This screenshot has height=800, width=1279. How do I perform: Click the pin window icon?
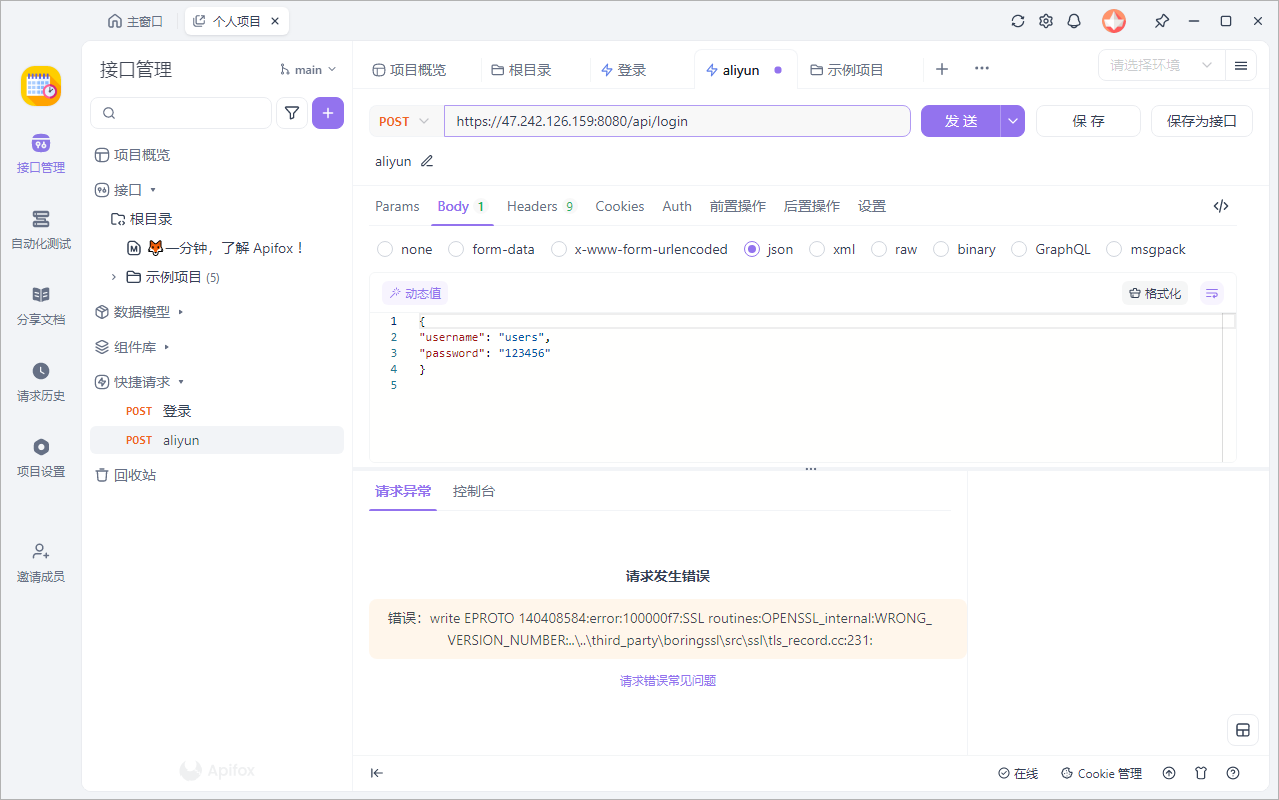[1161, 21]
